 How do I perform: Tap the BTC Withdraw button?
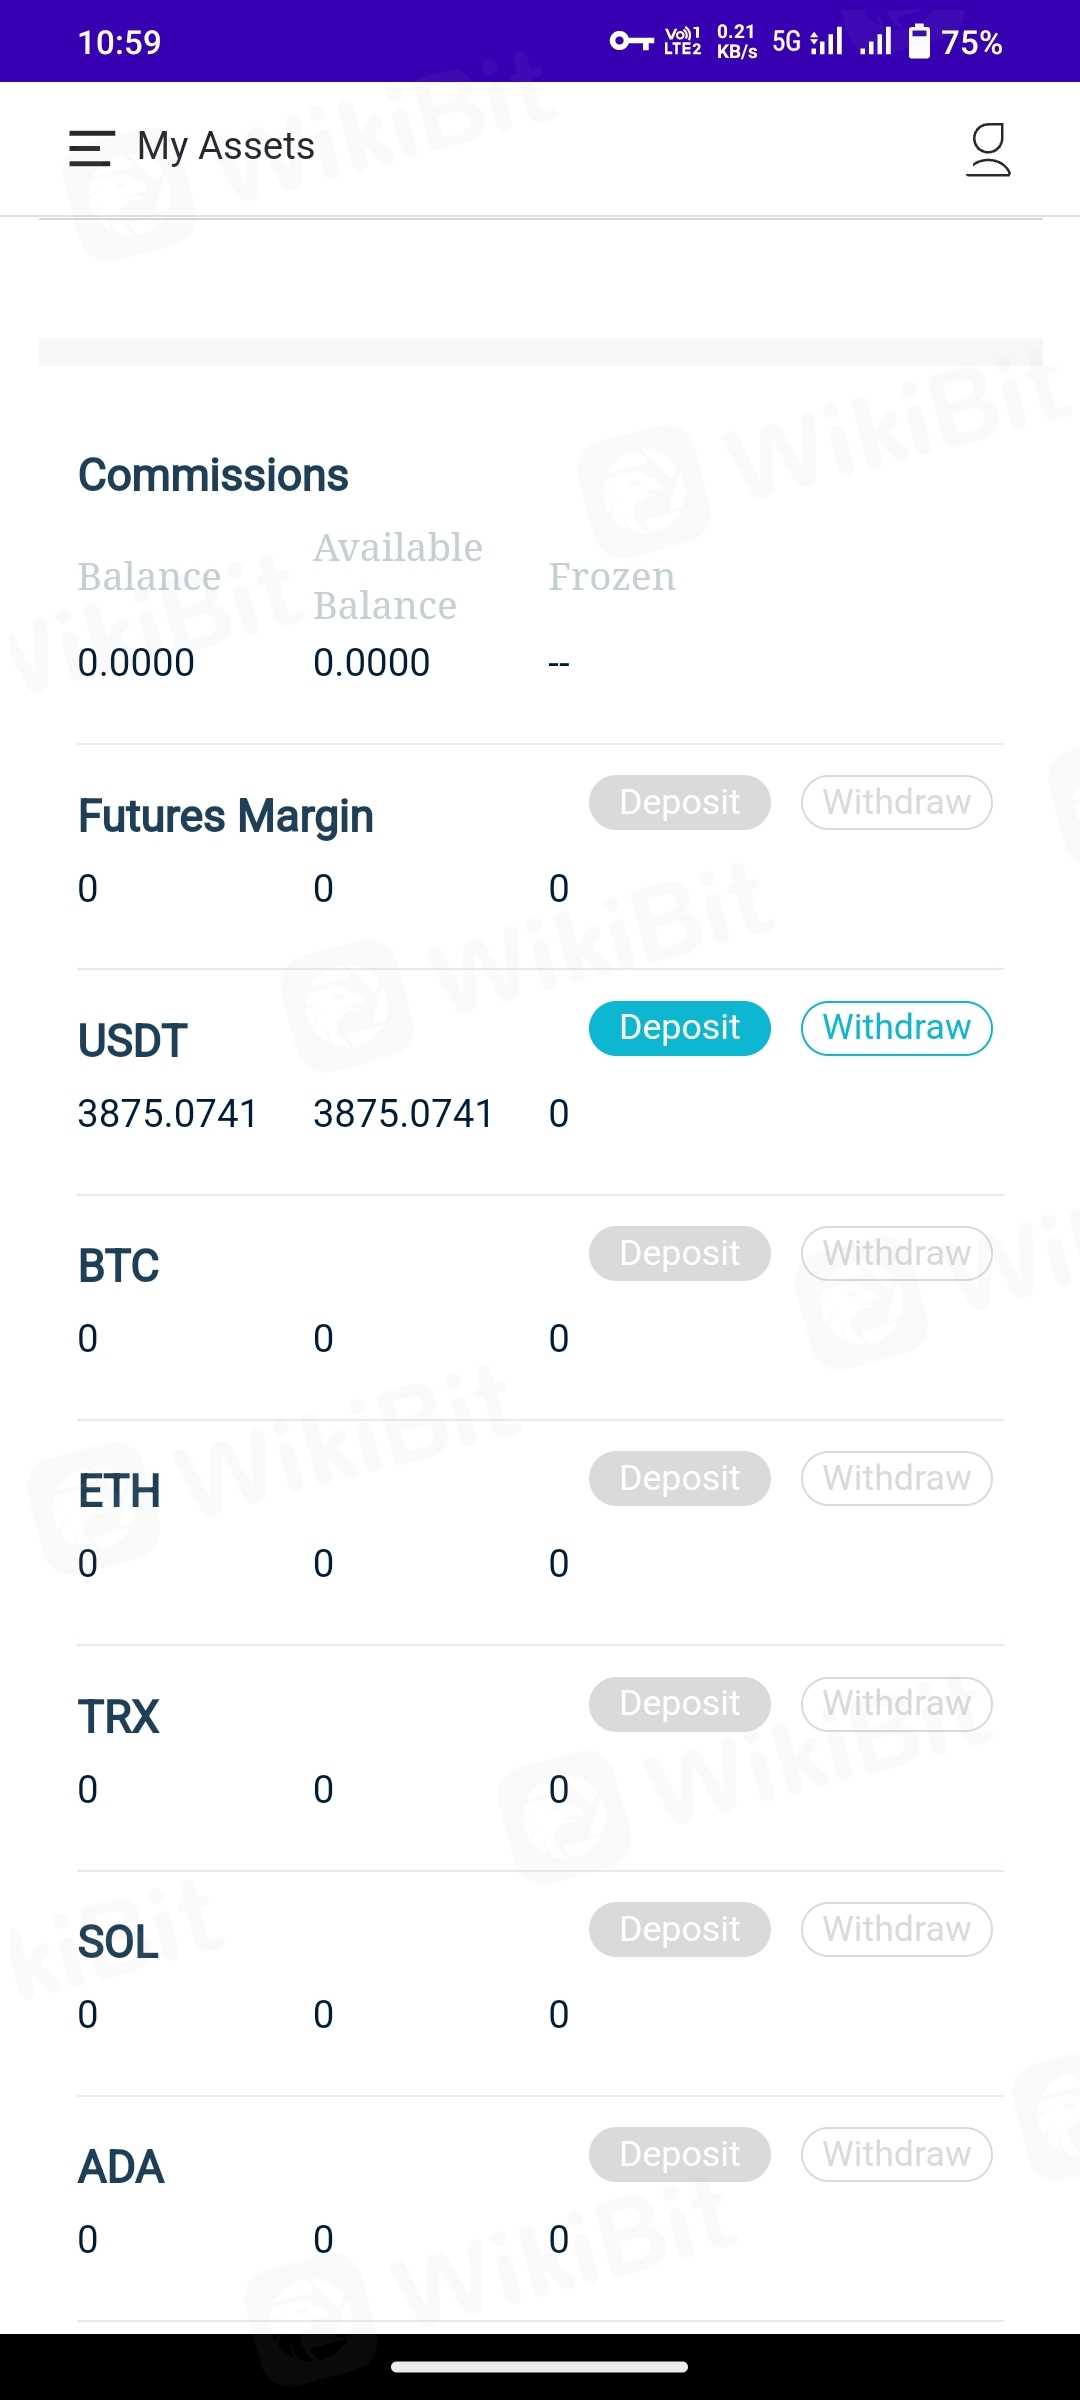(896, 1253)
